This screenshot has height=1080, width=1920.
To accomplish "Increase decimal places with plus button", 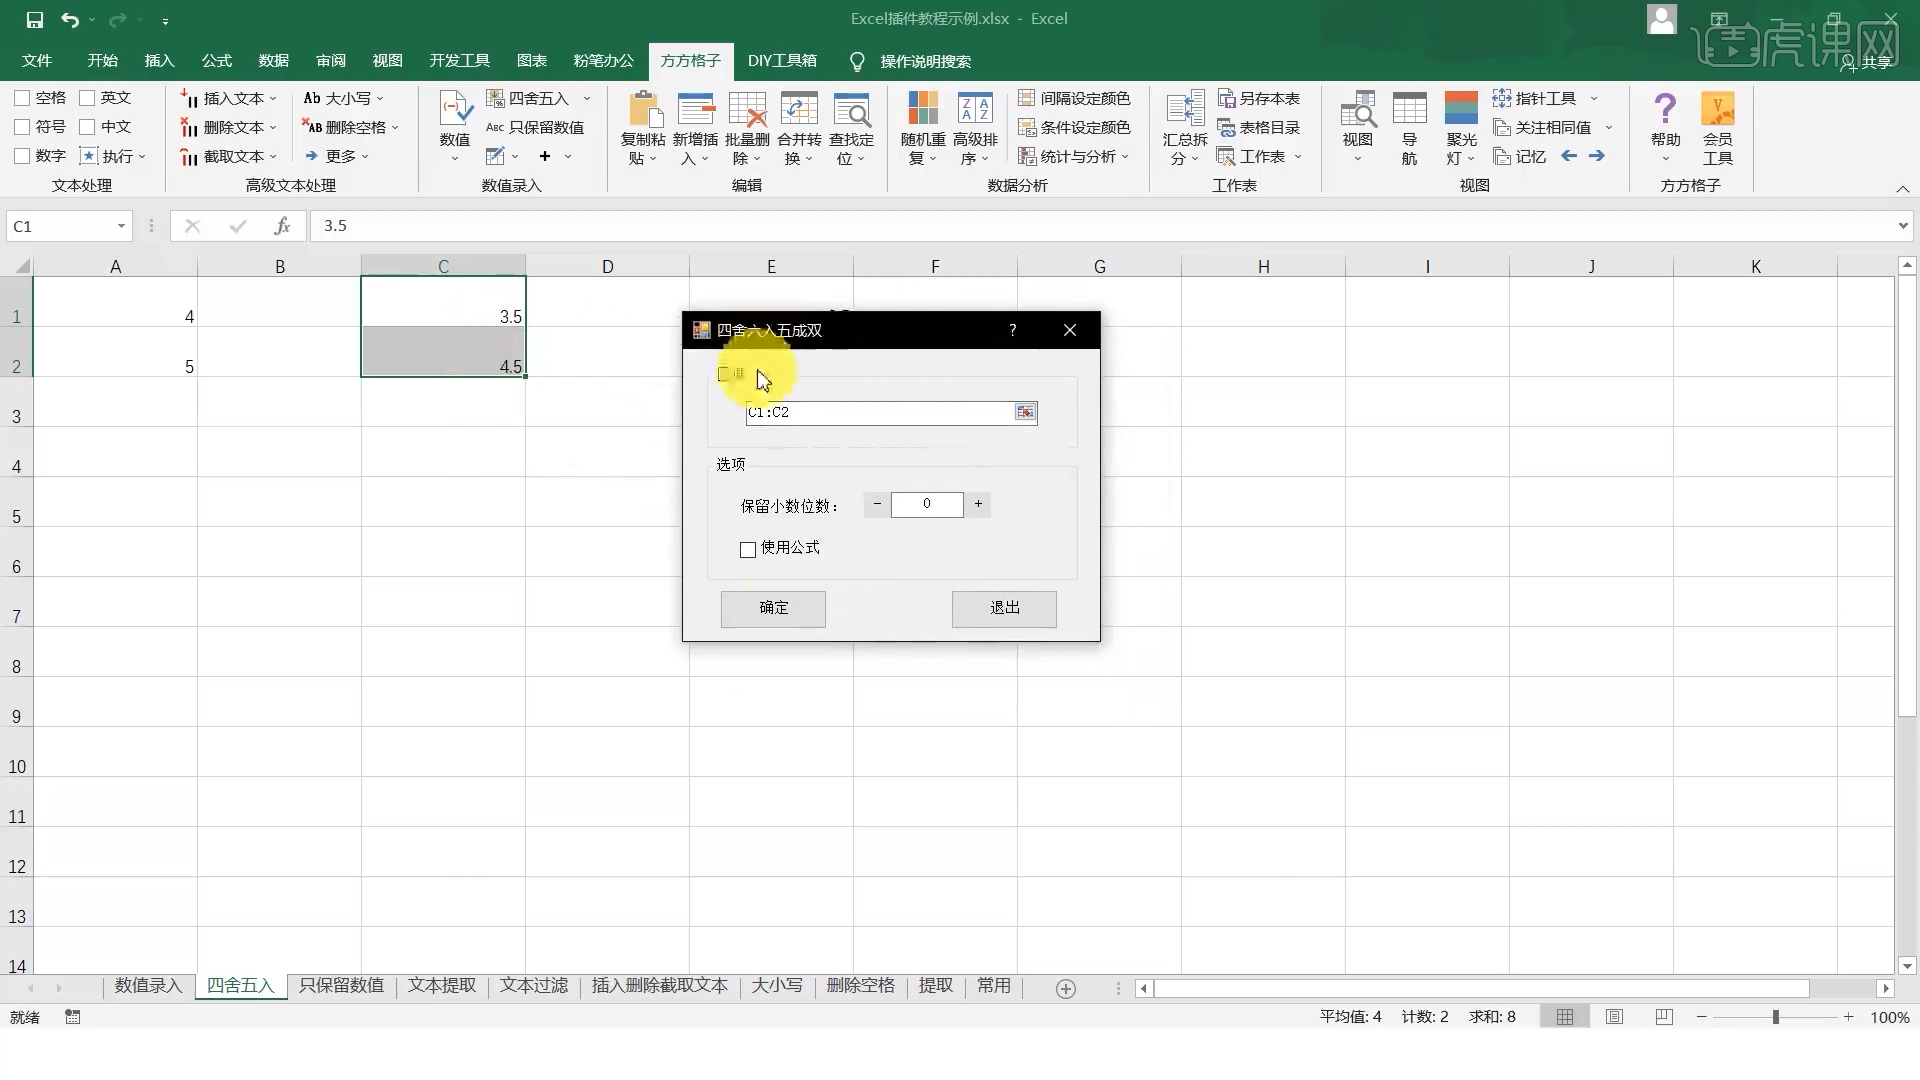I will [978, 504].
